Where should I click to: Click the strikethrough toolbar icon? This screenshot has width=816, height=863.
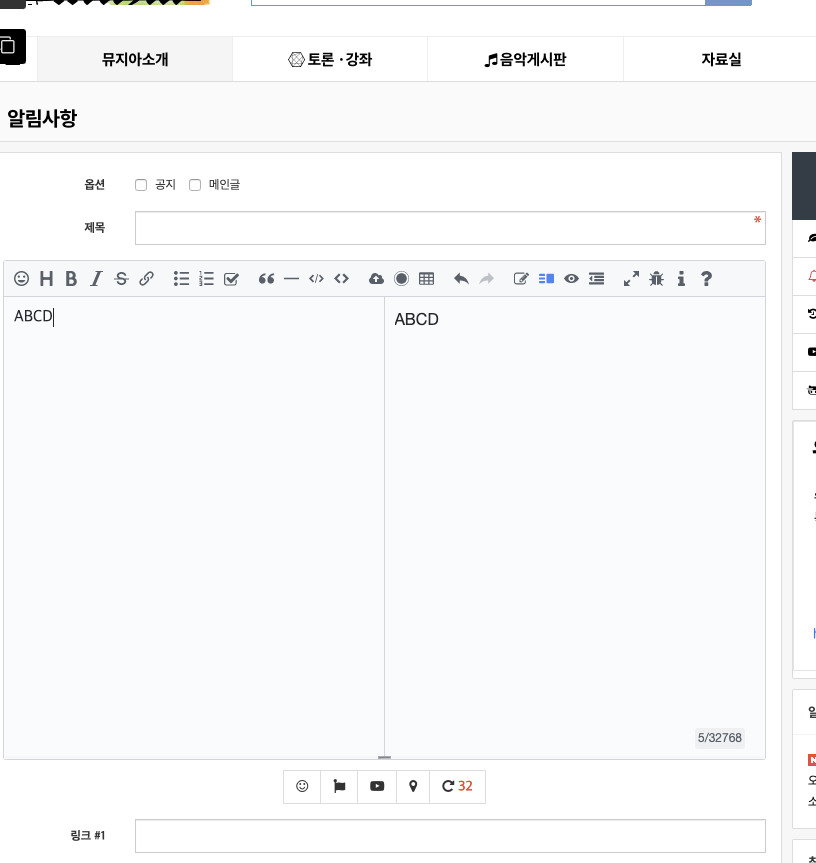121,279
